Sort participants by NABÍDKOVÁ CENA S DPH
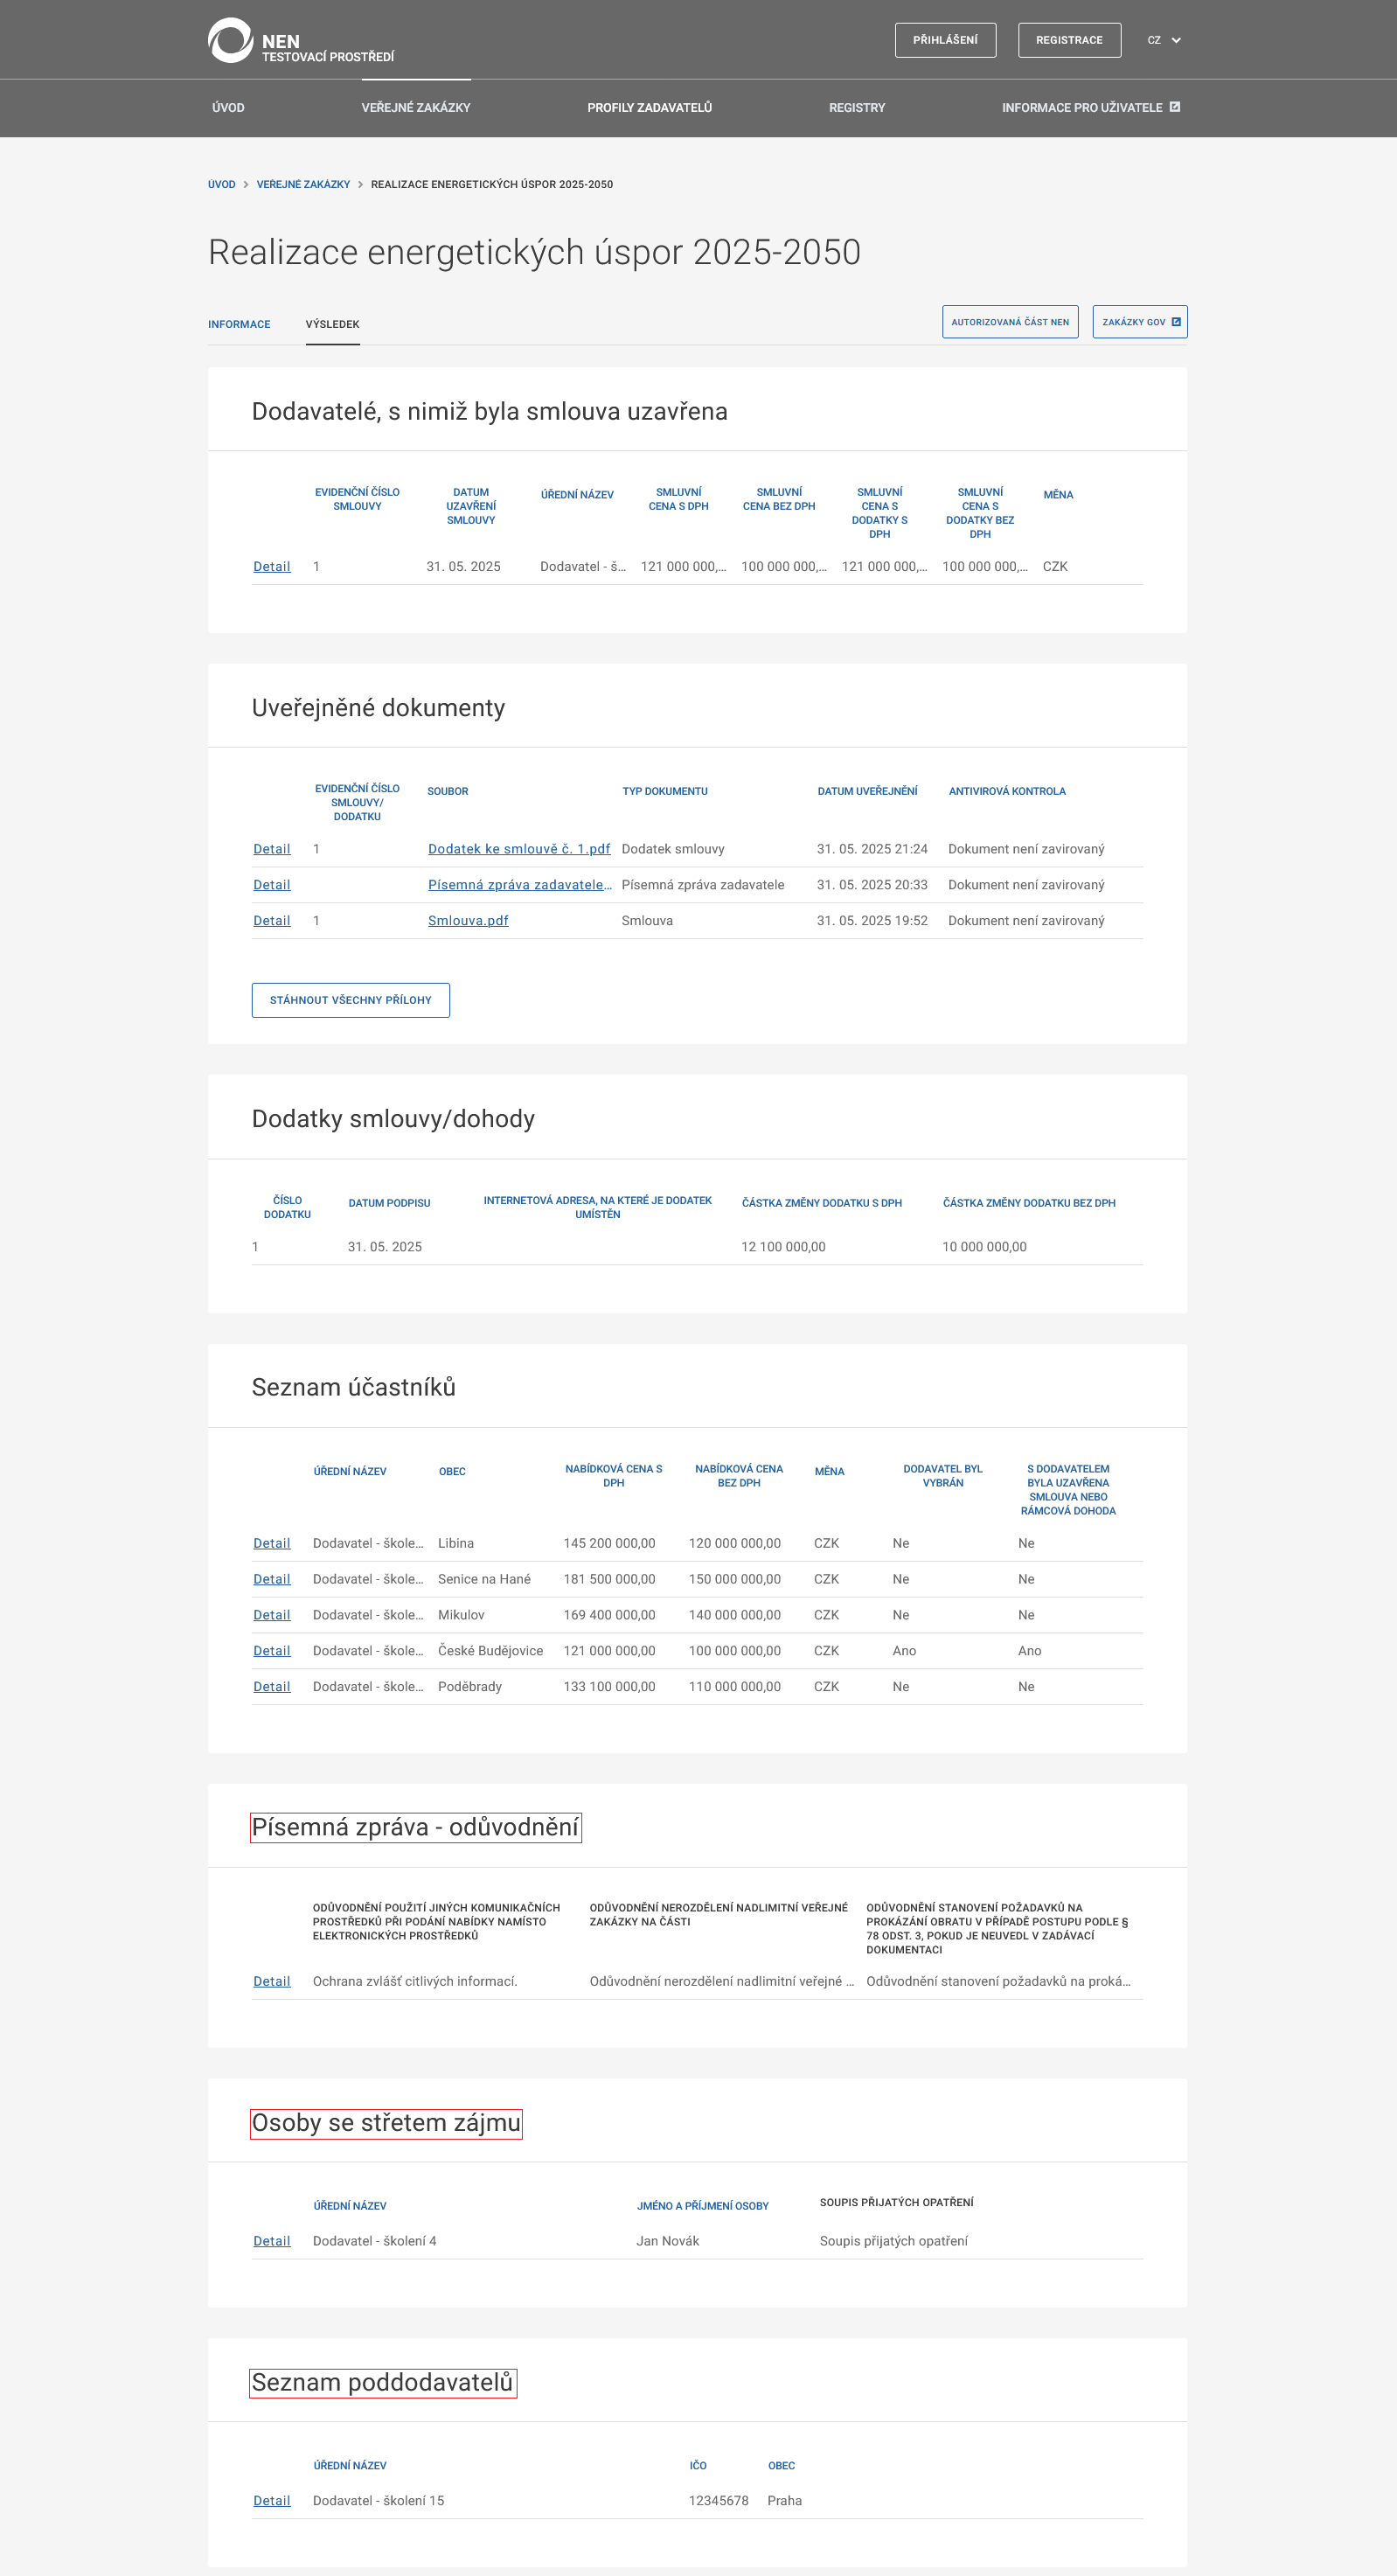Image resolution: width=1397 pixels, height=2576 pixels. [614, 1476]
